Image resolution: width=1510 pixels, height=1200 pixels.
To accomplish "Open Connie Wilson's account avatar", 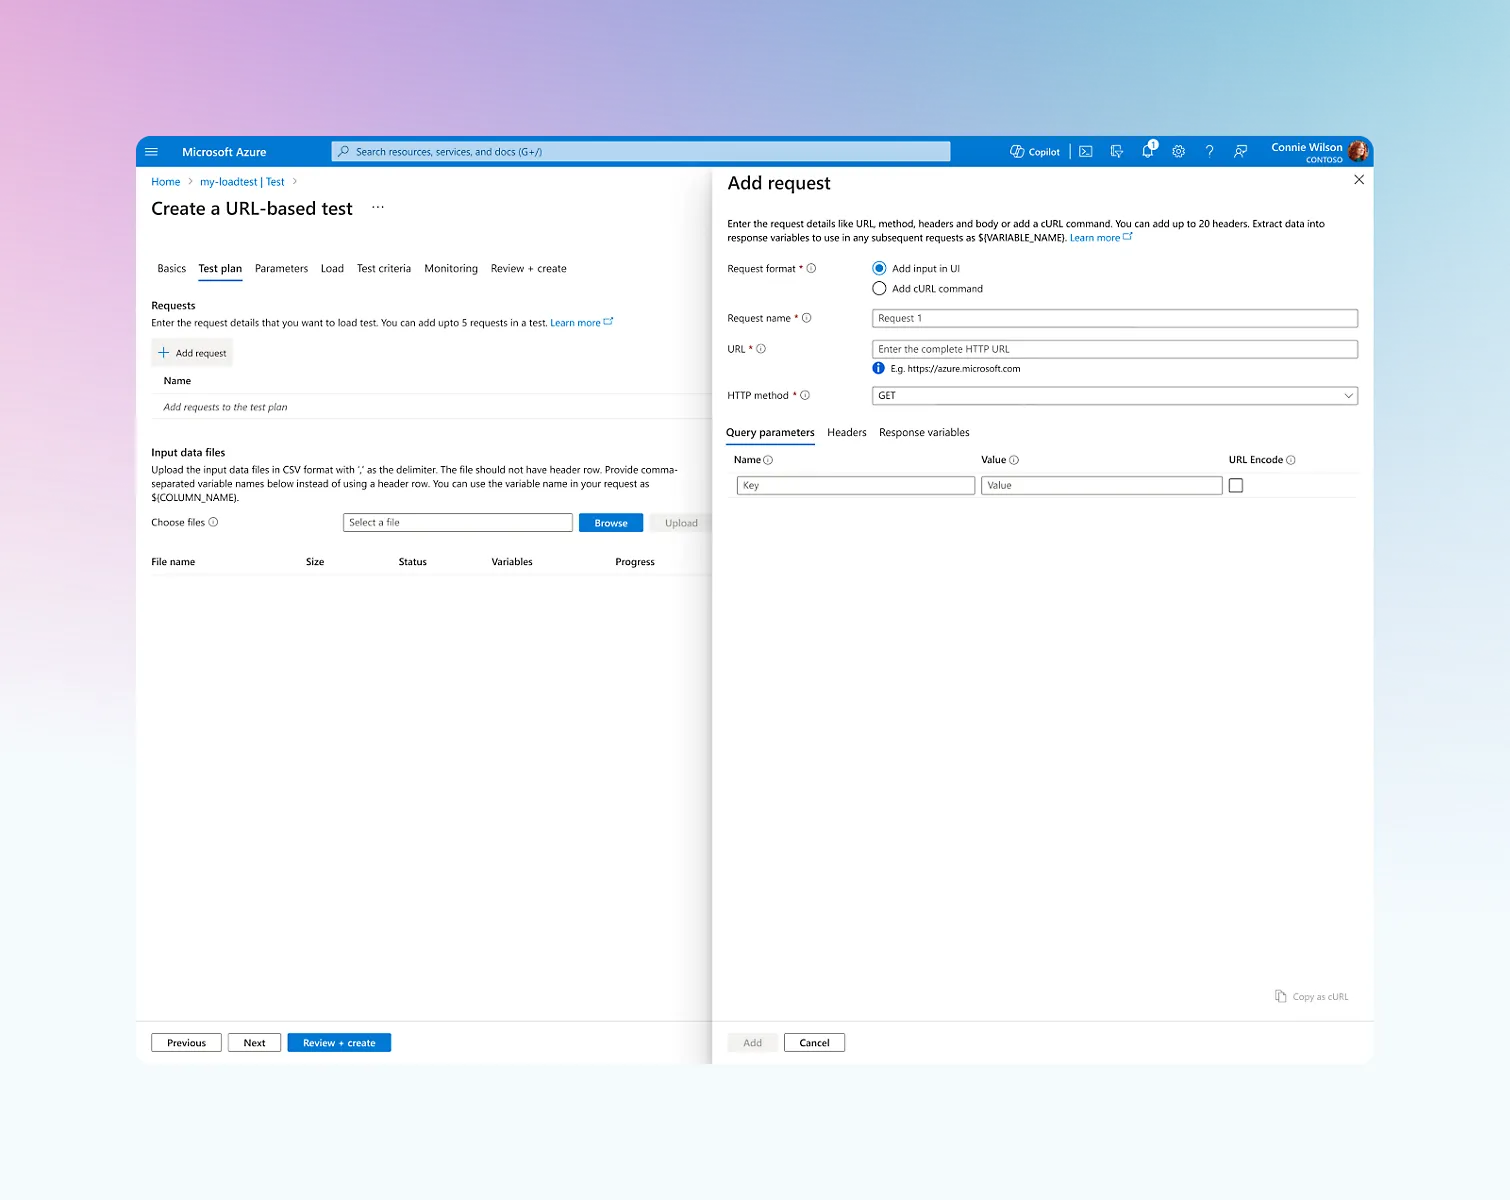I will 1358,151.
